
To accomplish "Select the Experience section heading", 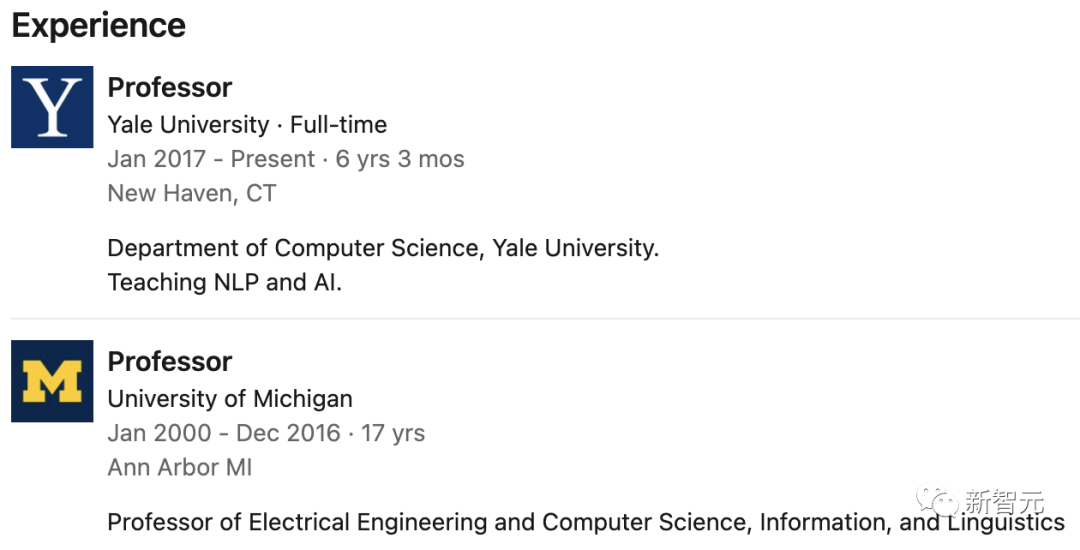I will (x=98, y=26).
